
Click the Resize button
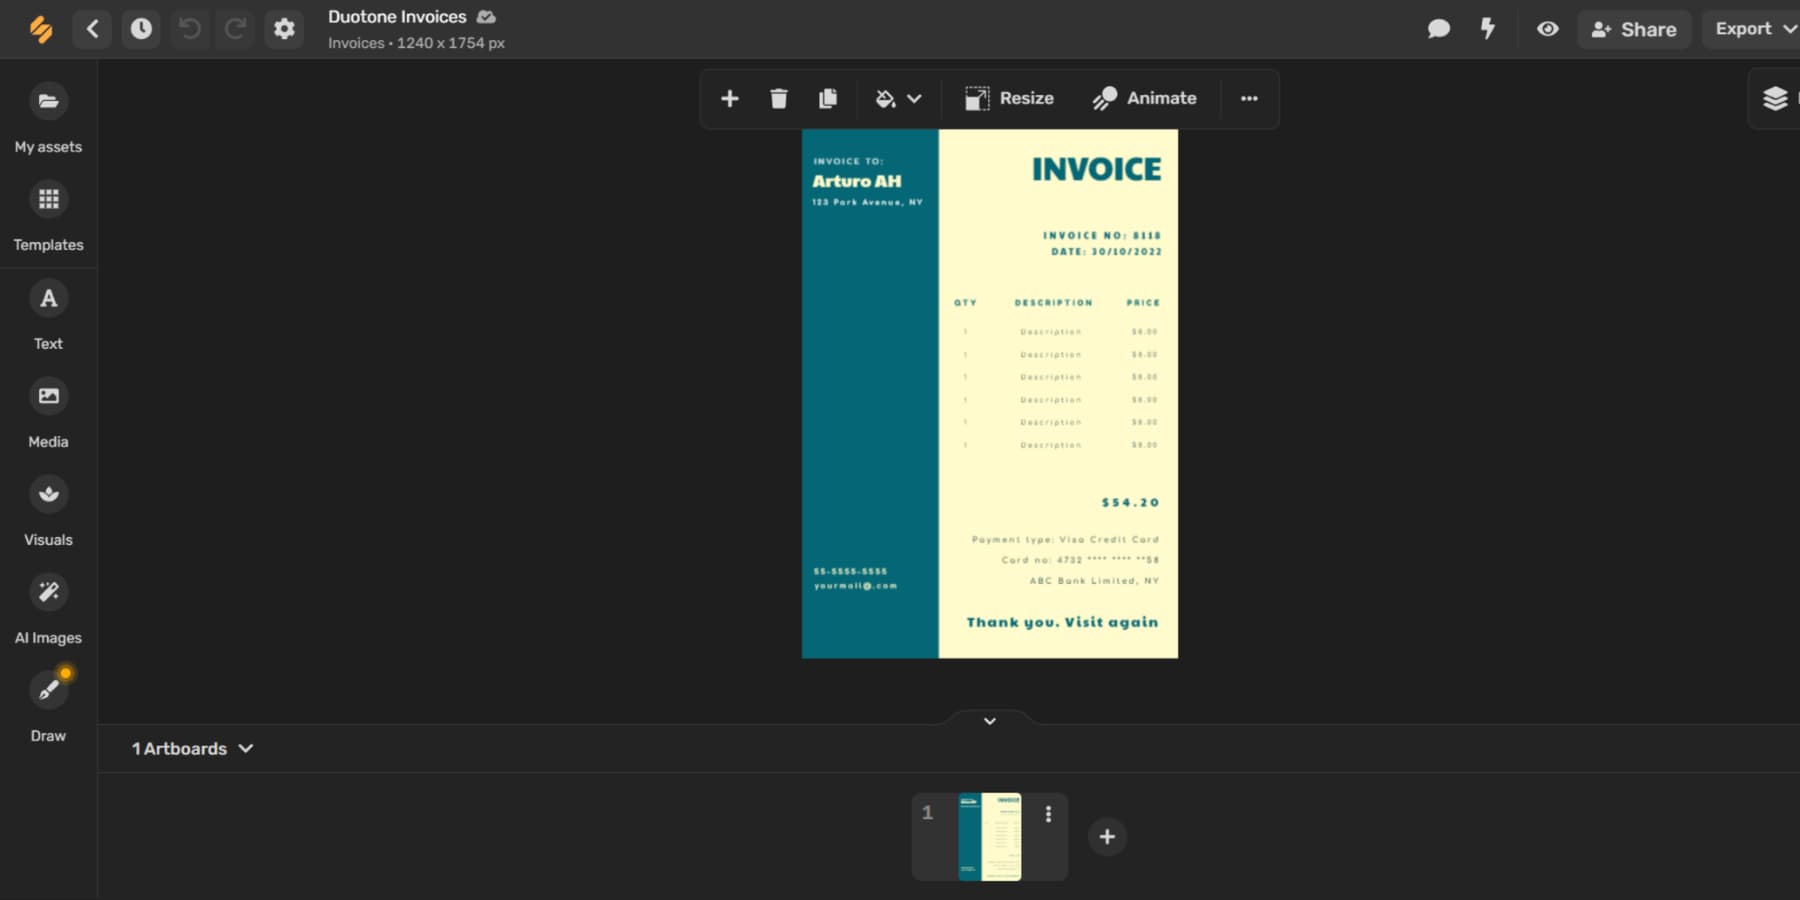(x=1010, y=98)
